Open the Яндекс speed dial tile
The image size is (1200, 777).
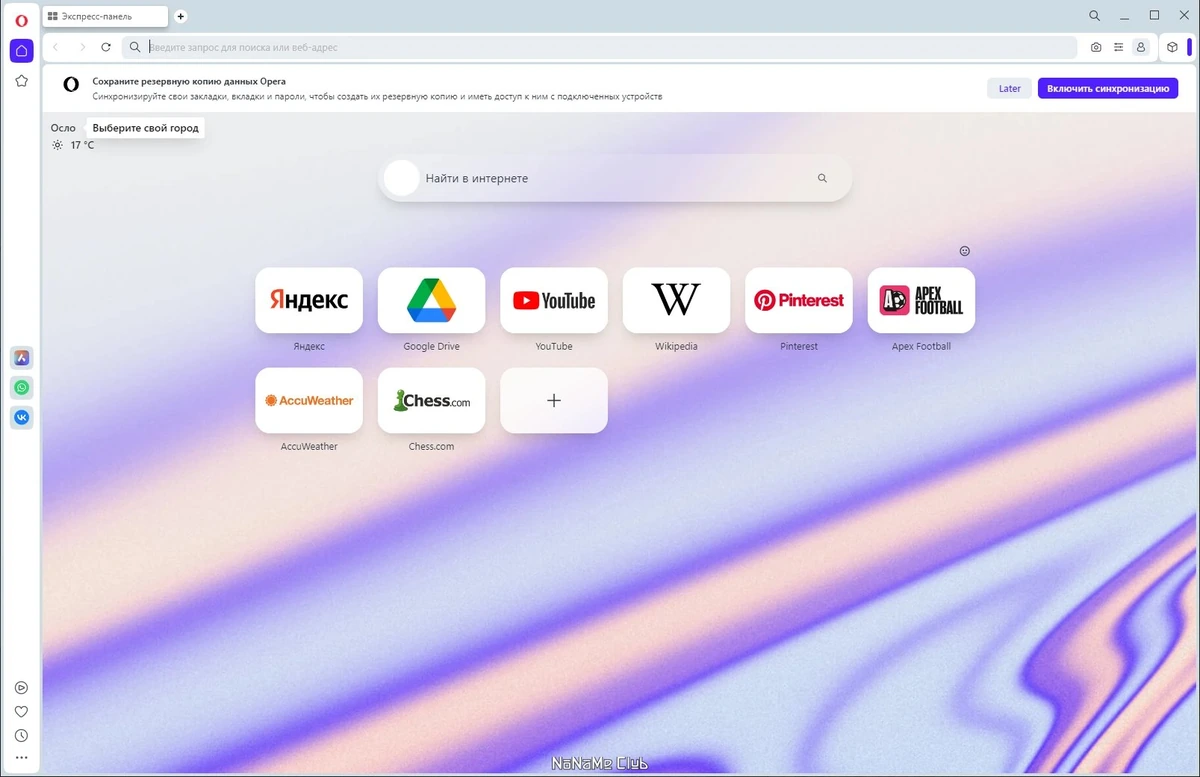309,300
